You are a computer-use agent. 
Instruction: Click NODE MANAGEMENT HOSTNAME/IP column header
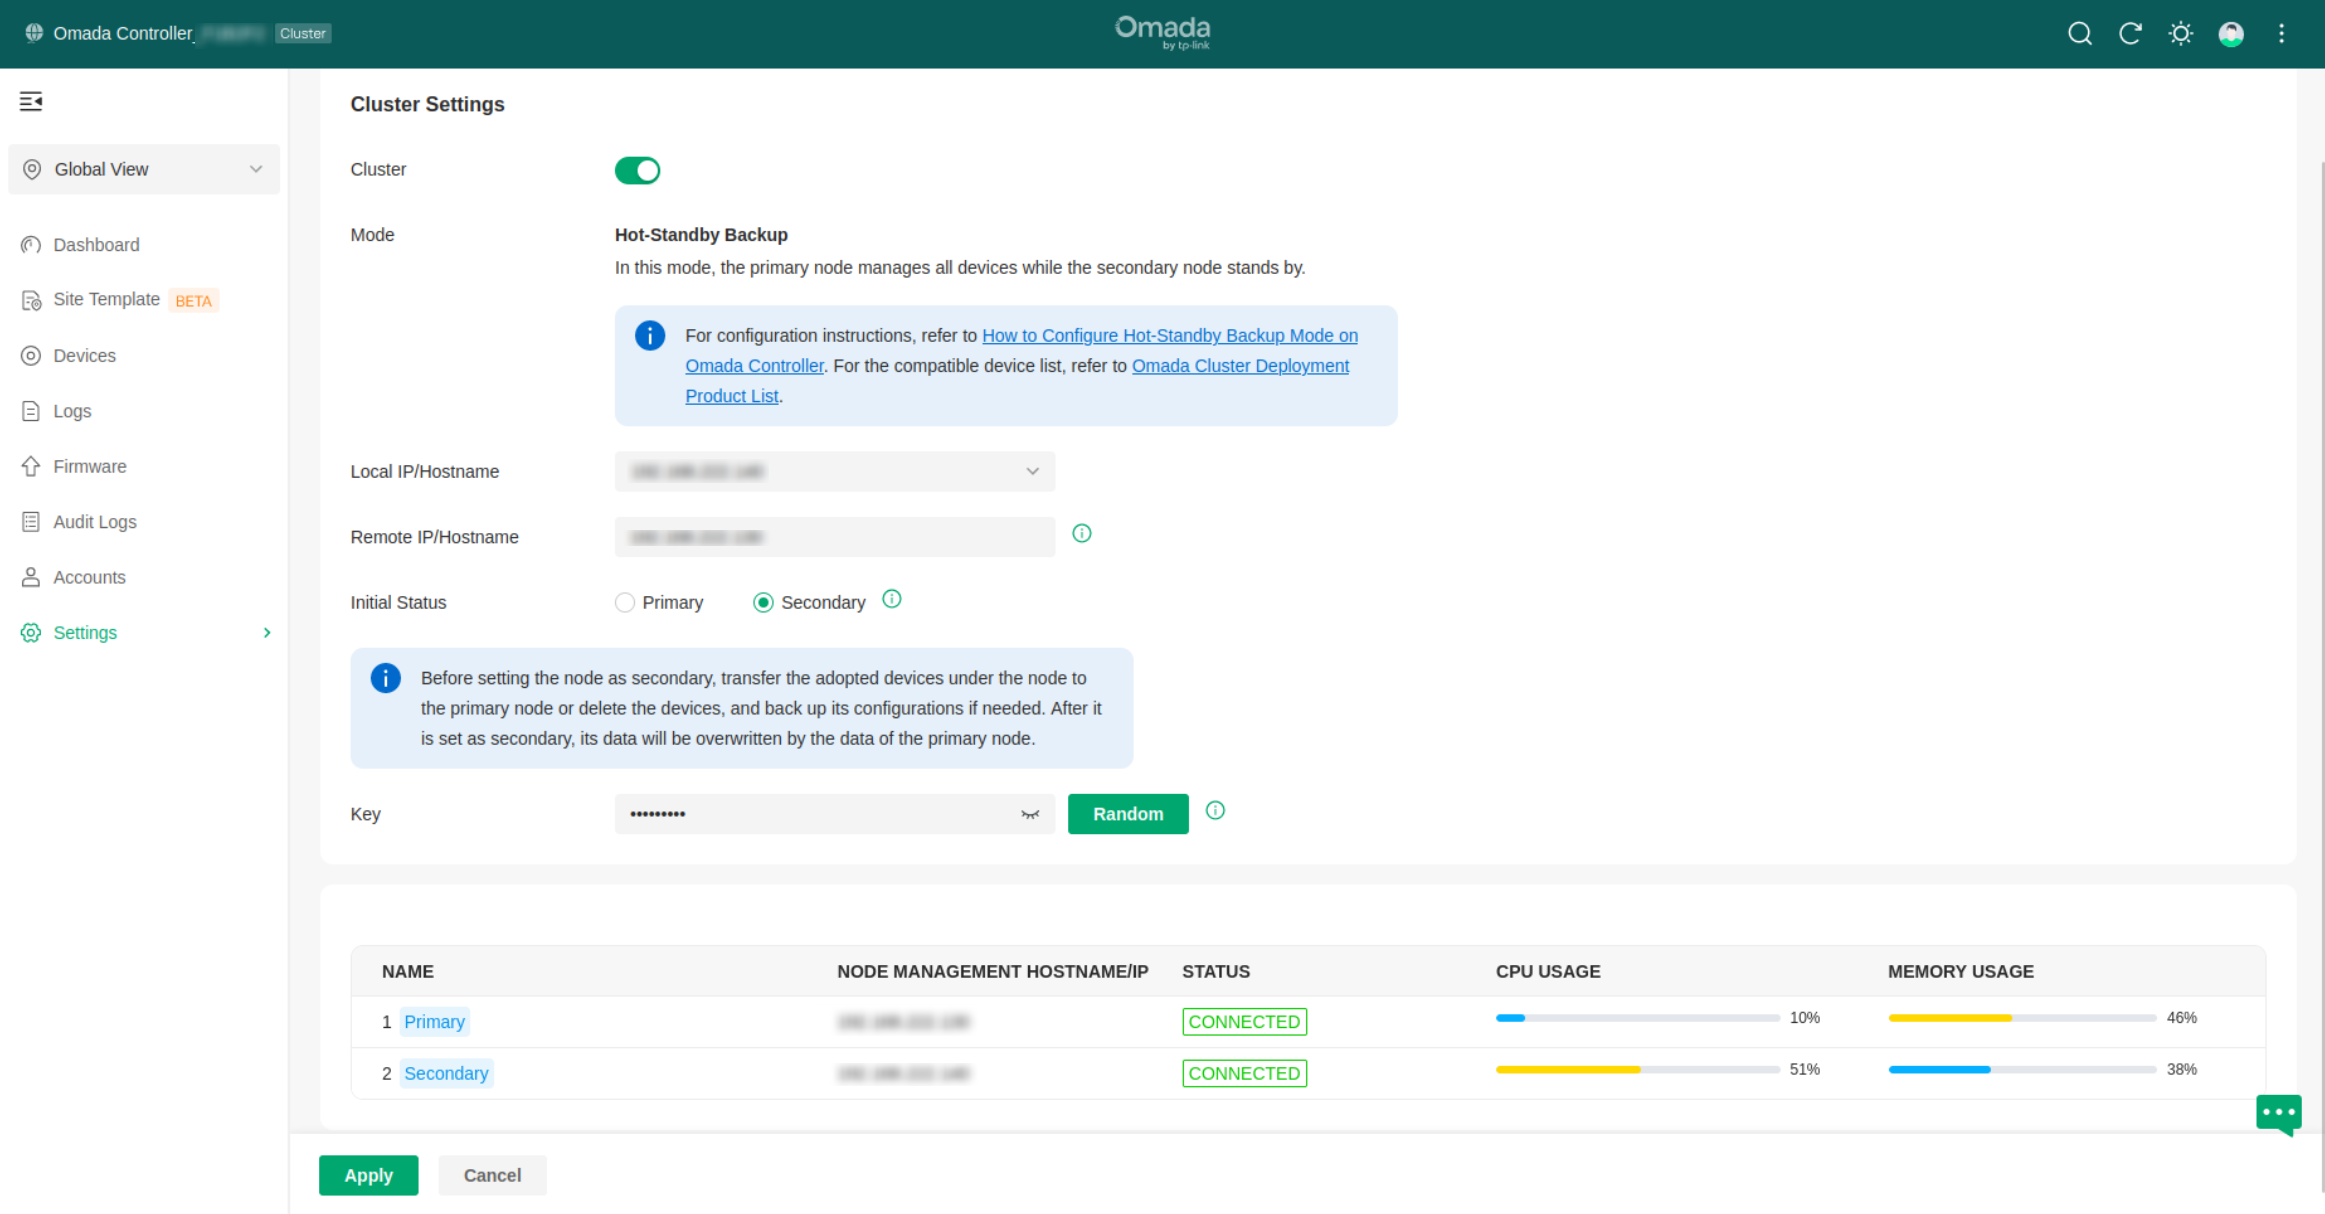coord(993,972)
